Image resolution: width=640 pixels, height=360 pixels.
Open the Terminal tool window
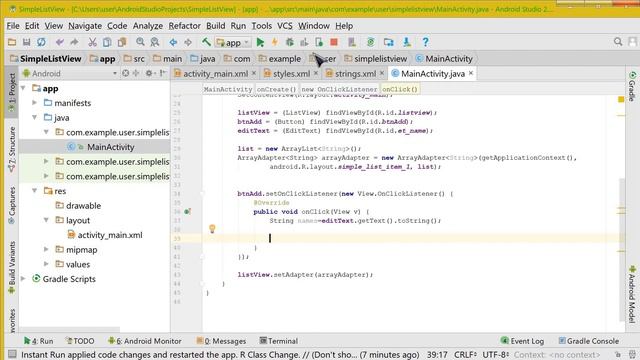point(278,341)
